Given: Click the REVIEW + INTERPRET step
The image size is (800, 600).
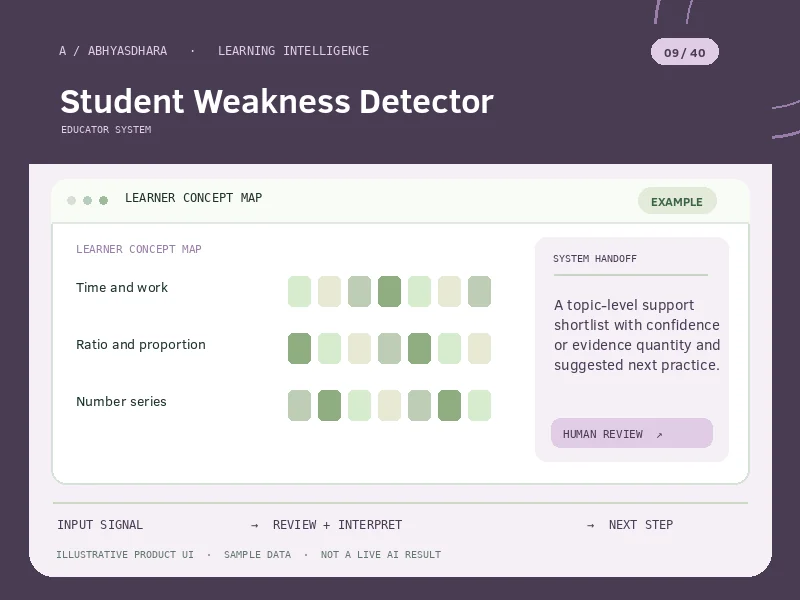Looking at the screenshot, I should click(x=337, y=525).
